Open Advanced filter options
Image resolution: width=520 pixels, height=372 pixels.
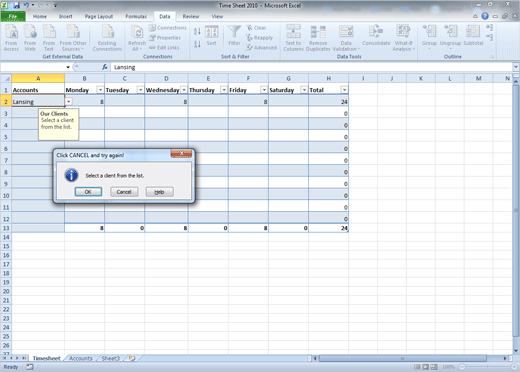tap(261, 48)
